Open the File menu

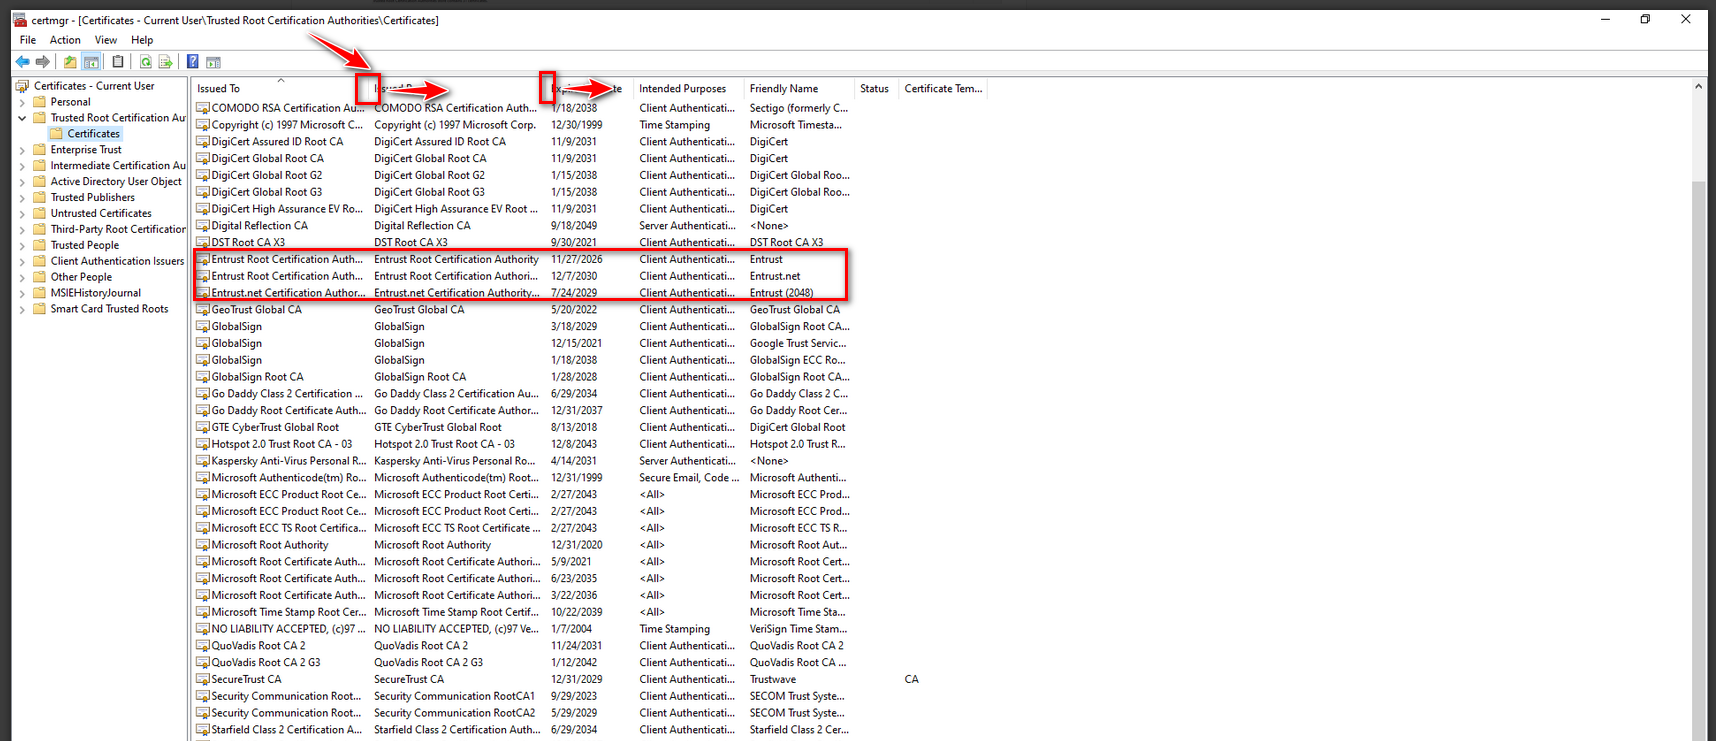[x=28, y=40]
